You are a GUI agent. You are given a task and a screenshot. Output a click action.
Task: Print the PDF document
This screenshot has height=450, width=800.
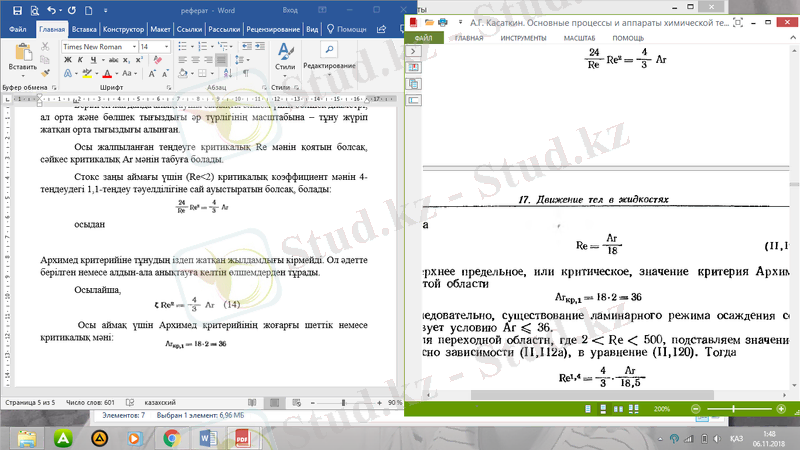click(443, 22)
